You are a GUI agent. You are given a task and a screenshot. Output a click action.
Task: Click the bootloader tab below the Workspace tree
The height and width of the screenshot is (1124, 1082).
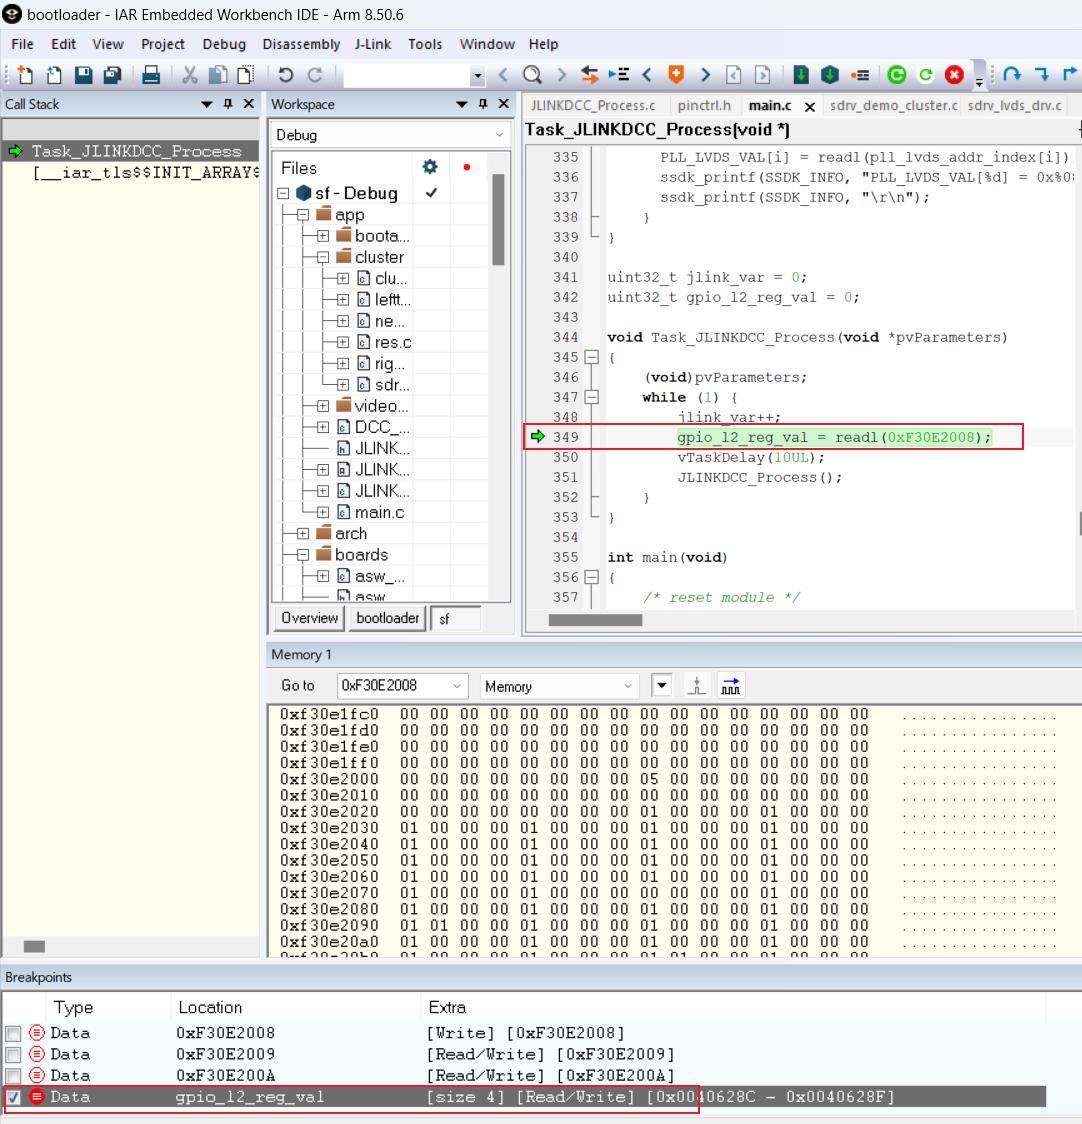[387, 618]
